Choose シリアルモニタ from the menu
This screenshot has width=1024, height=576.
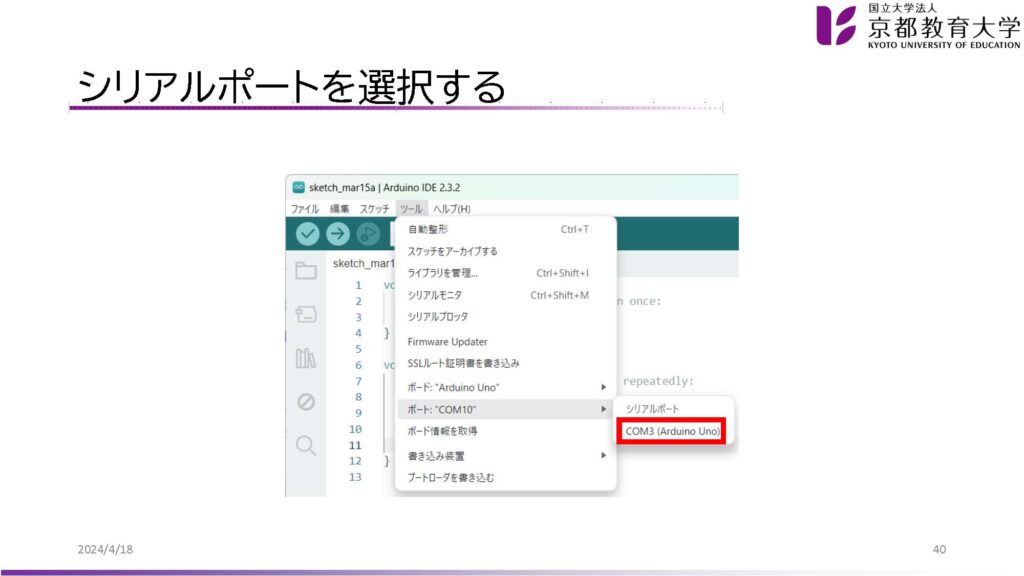click(435, 295)
